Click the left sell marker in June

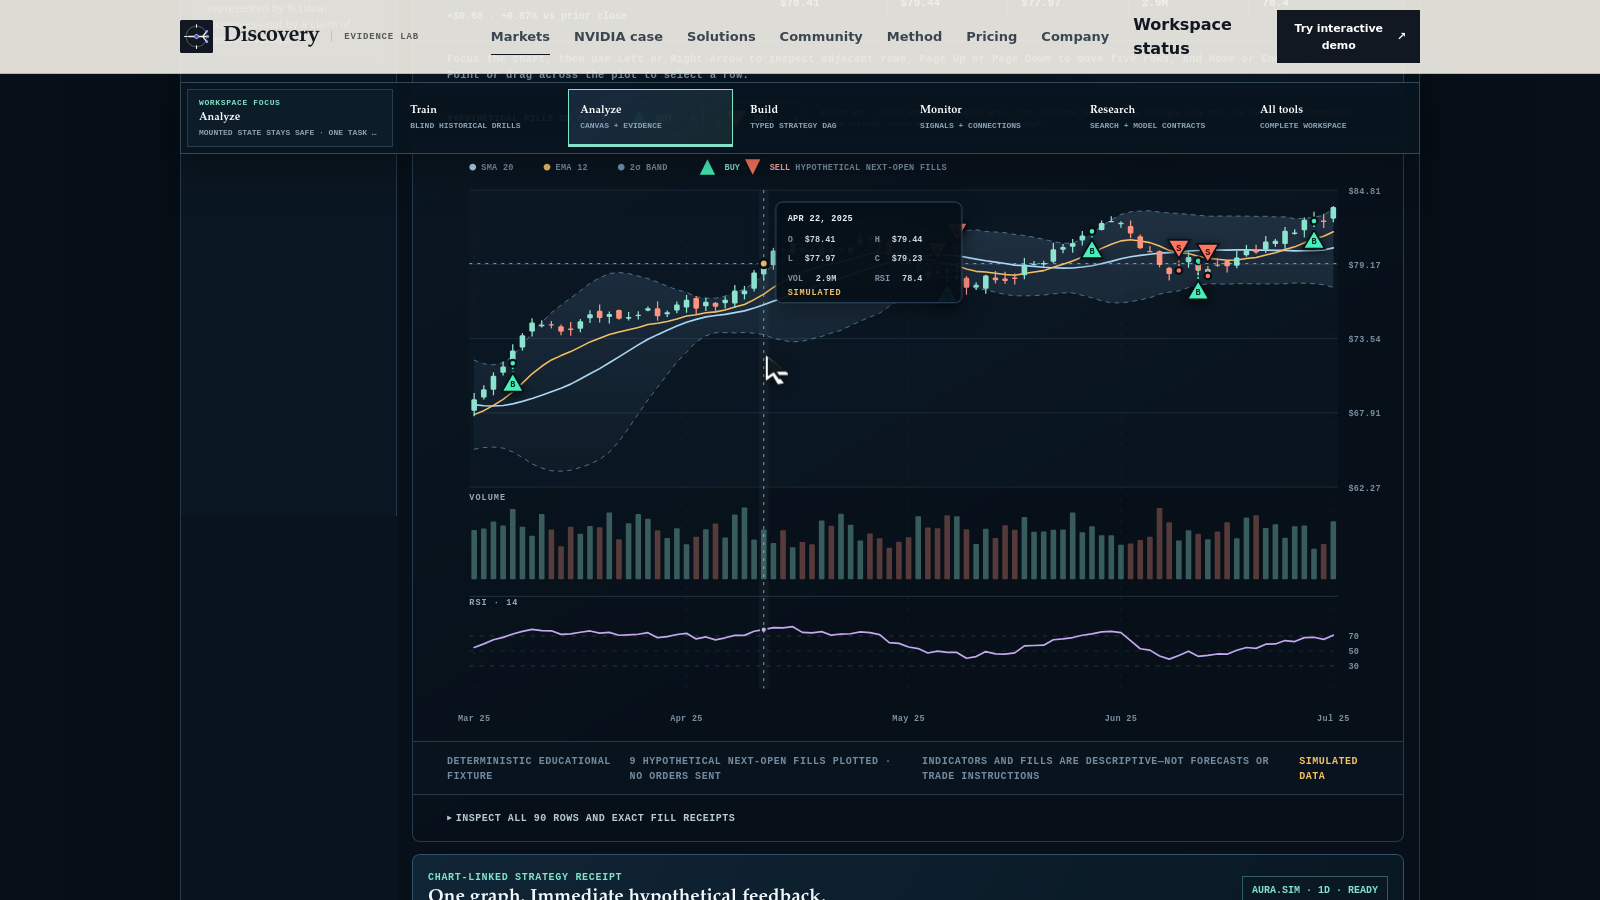click(1179, 247)
